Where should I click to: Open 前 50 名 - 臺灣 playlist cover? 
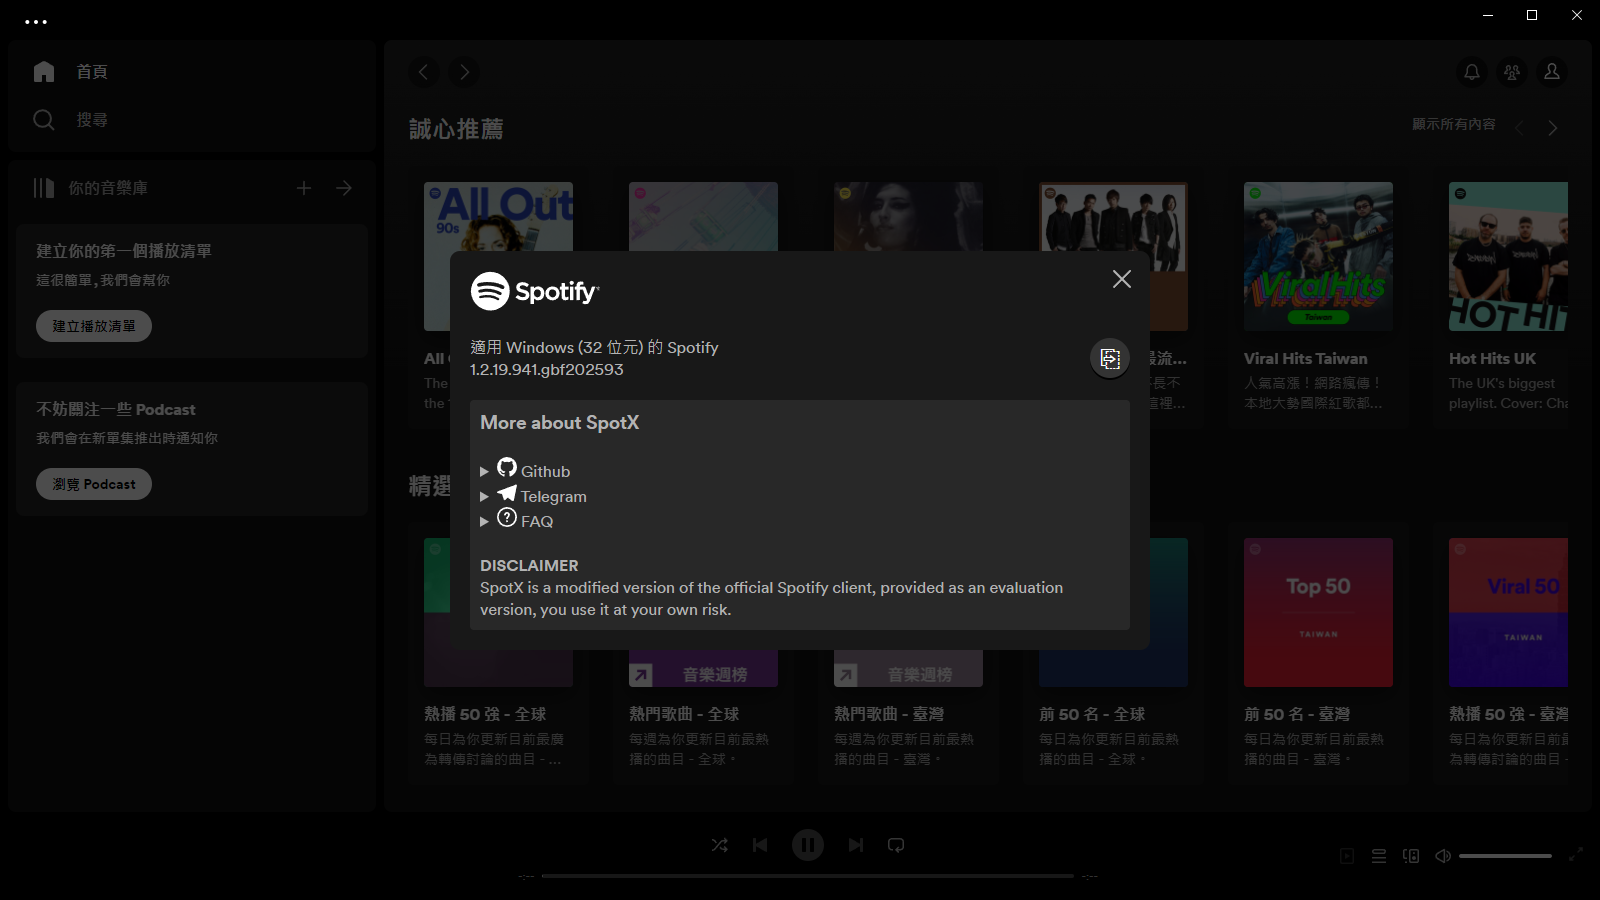tap(1318, 612)
